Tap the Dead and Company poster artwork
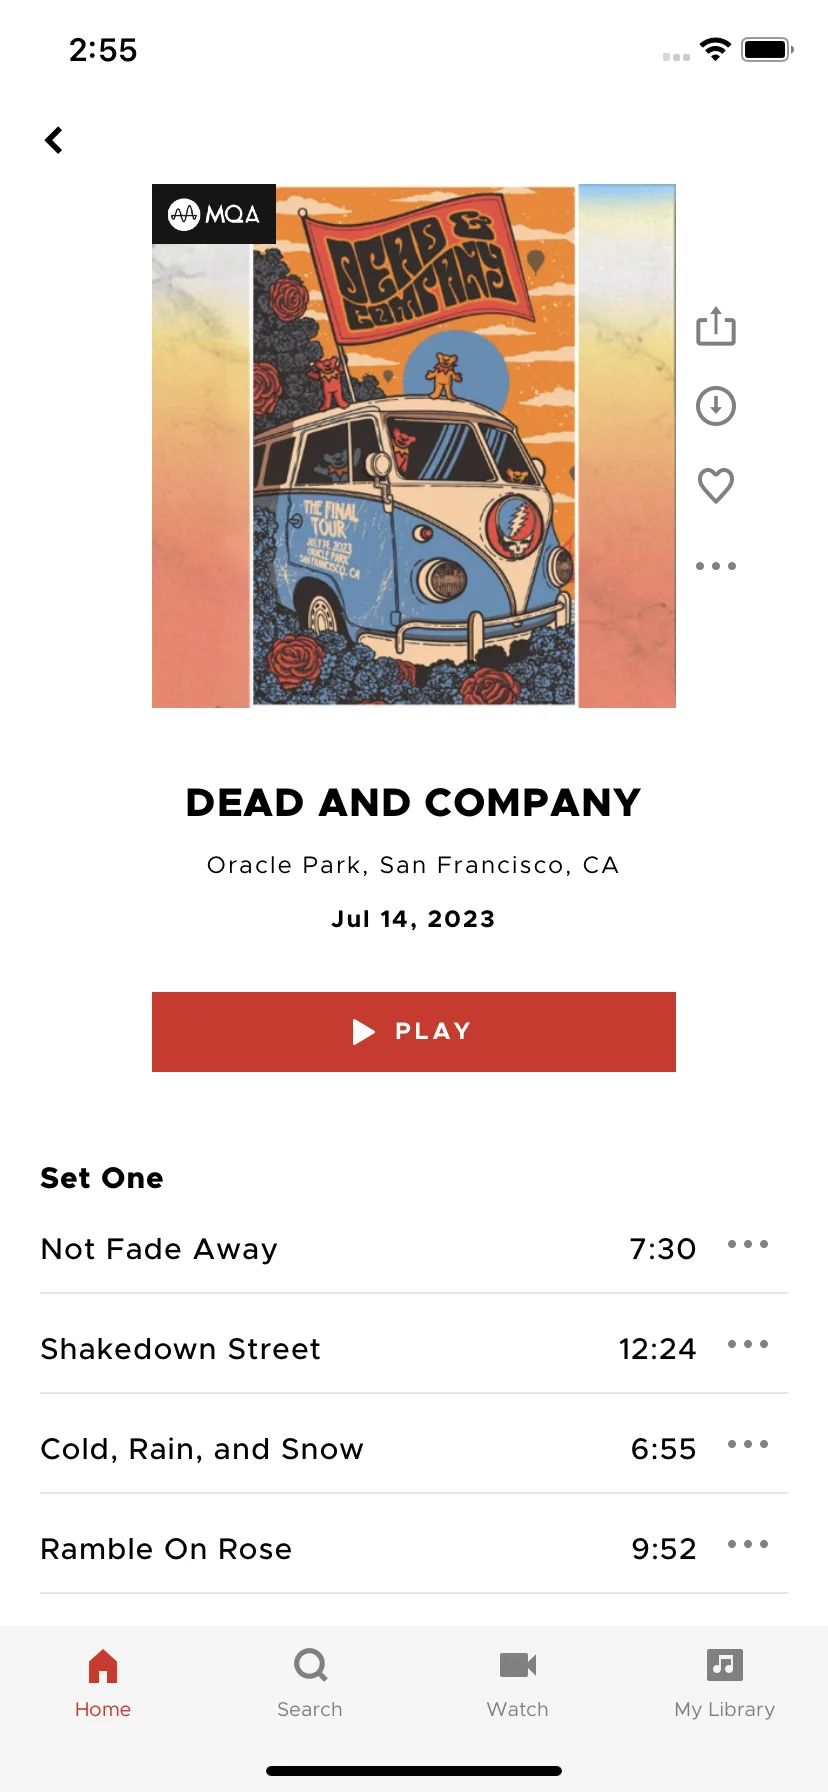 click(x=414, y=446)
